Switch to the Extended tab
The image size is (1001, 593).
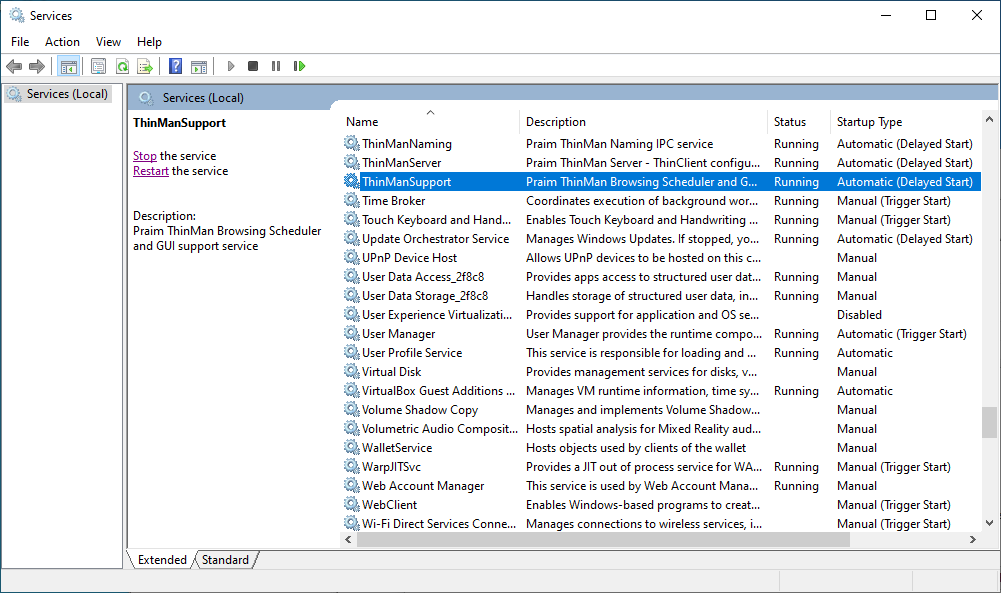pos(162,560)
